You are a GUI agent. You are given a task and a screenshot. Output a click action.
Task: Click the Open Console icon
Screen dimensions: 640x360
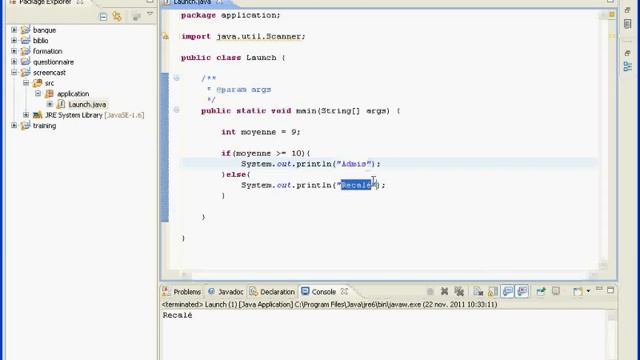pyautogui.click(x=578, y=291)
